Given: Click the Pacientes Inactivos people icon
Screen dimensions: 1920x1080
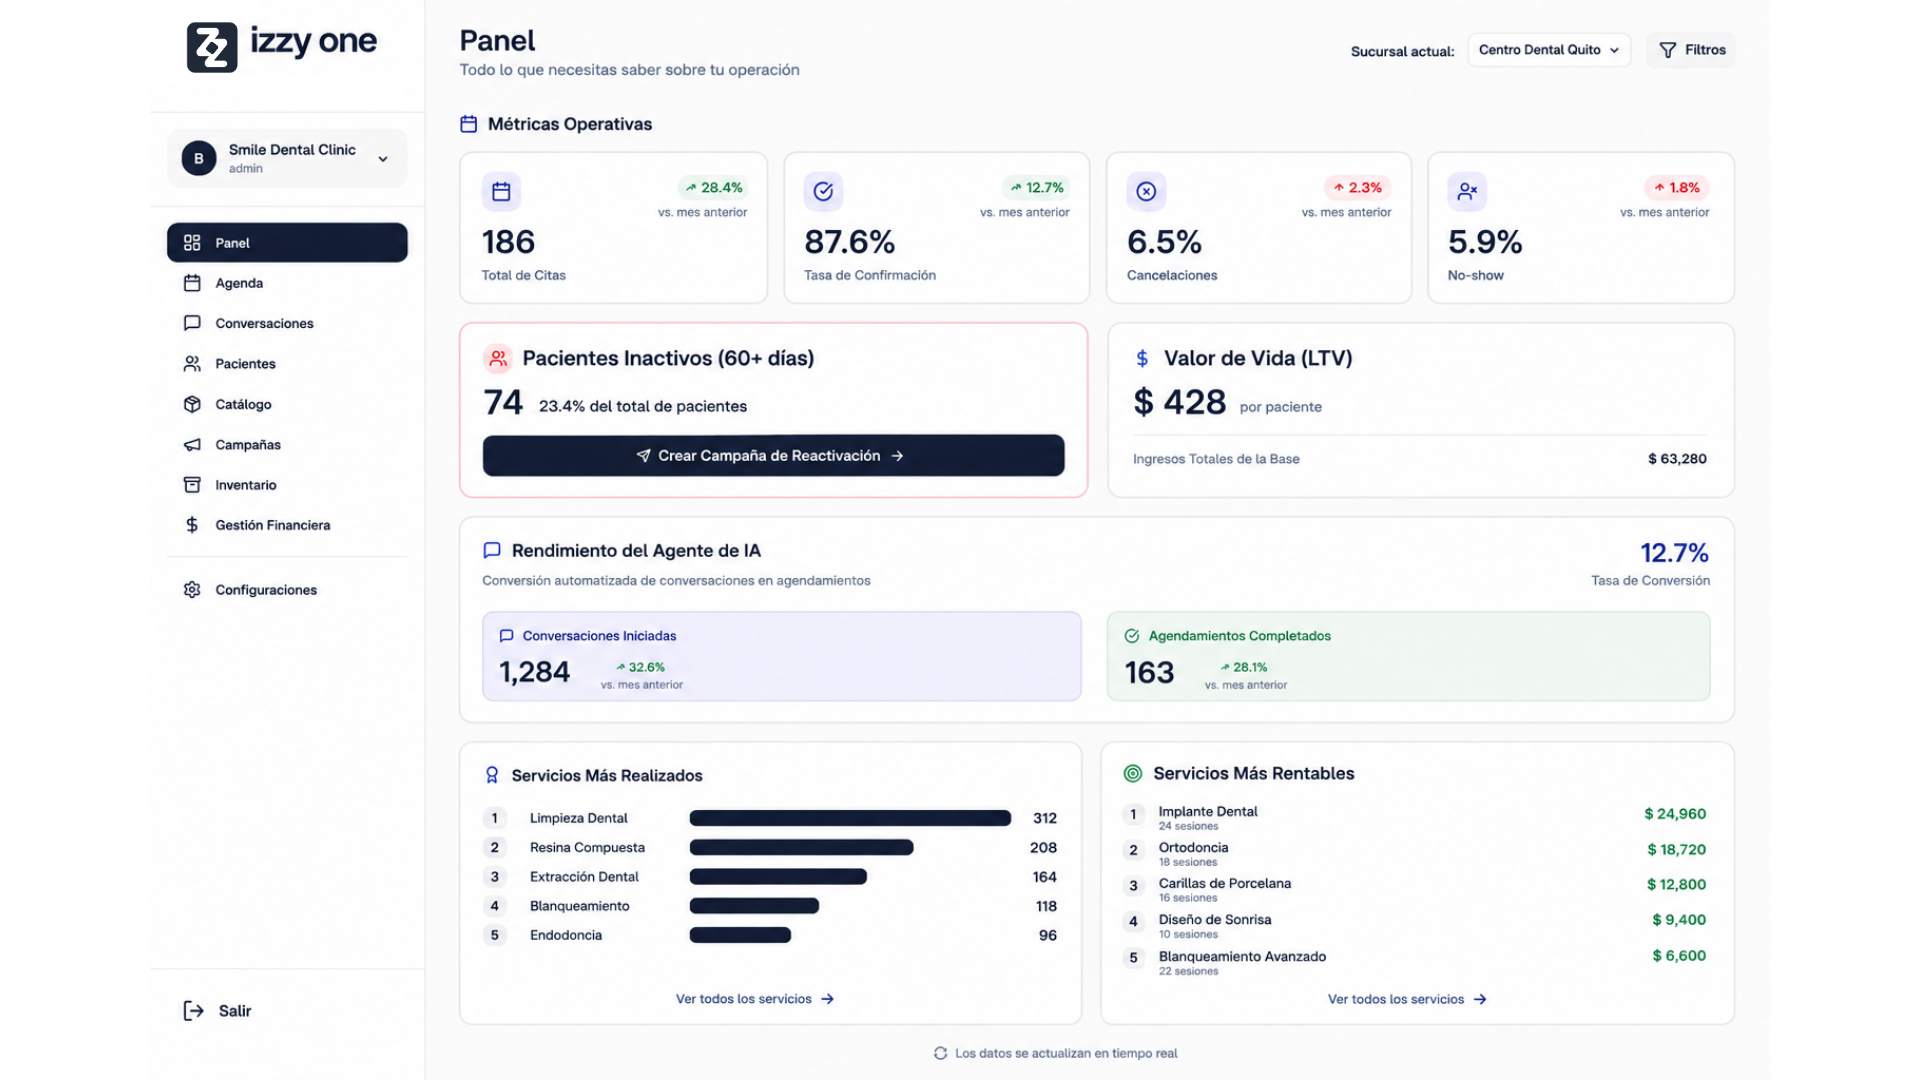Looking at the screenshot, I should pos(498,358).
